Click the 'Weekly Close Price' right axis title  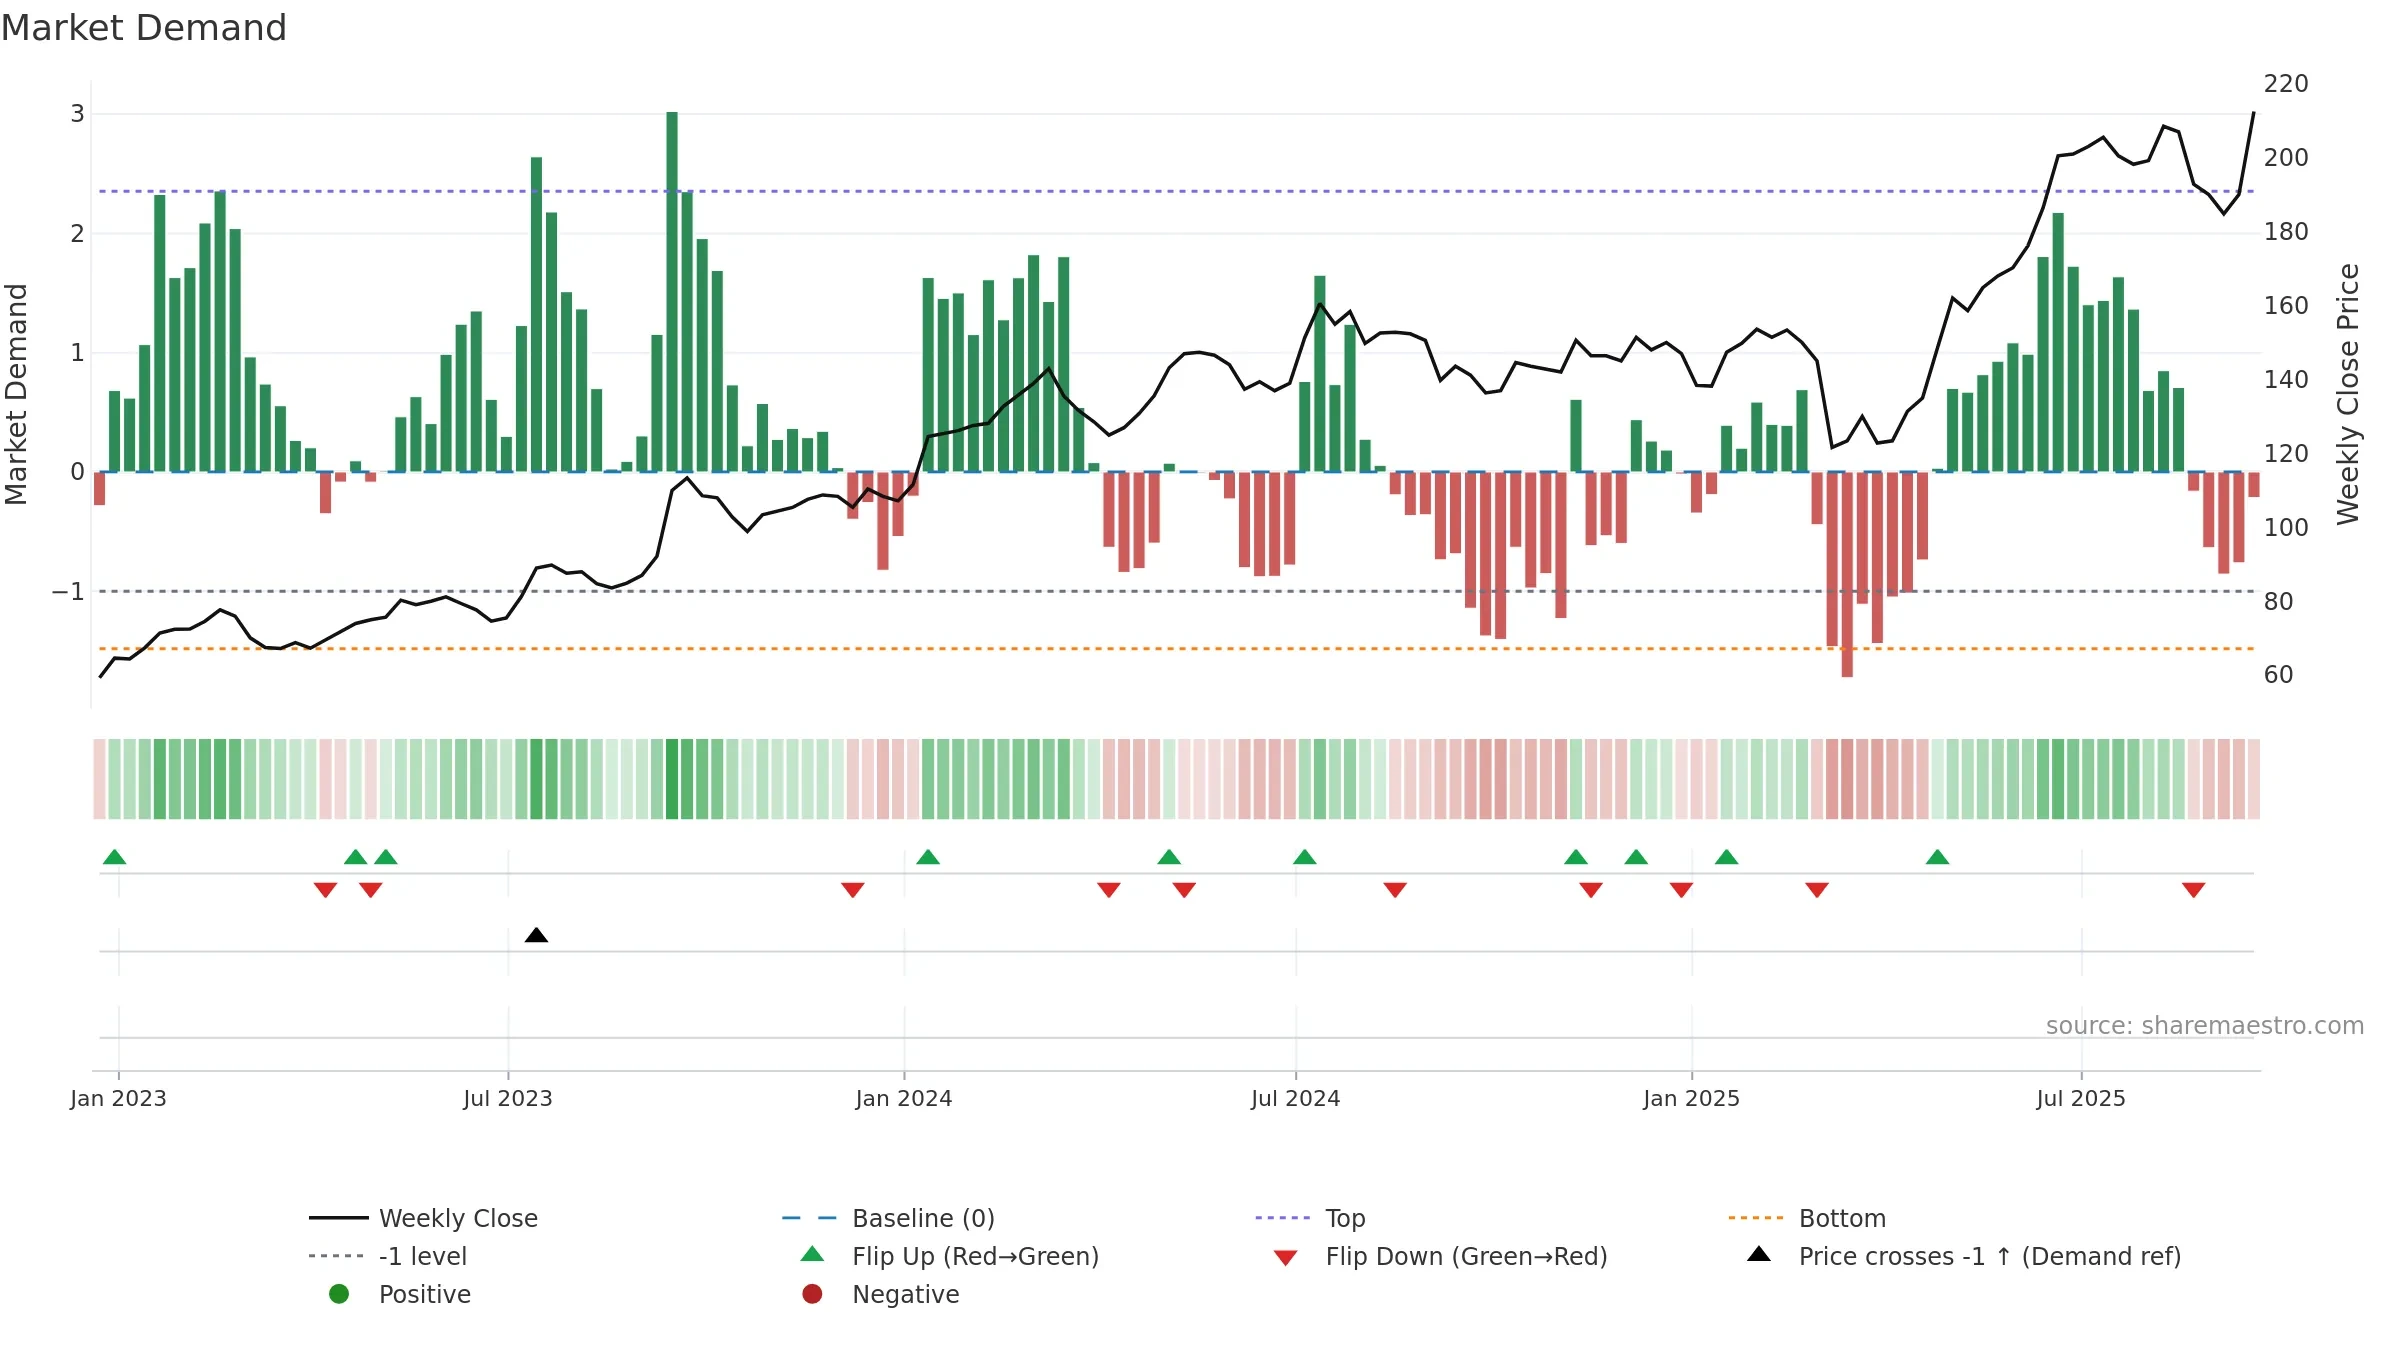[2348, 394]
